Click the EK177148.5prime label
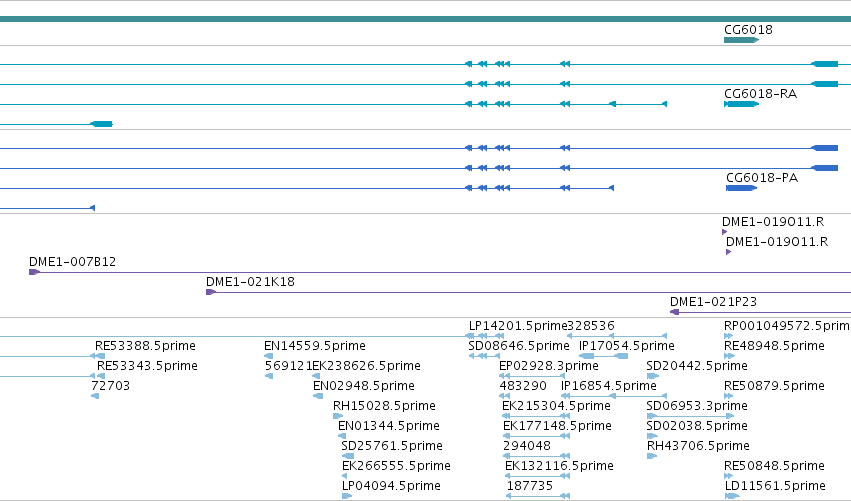The image size is (851, 501). pyautogui.click(x=557, y=426)
